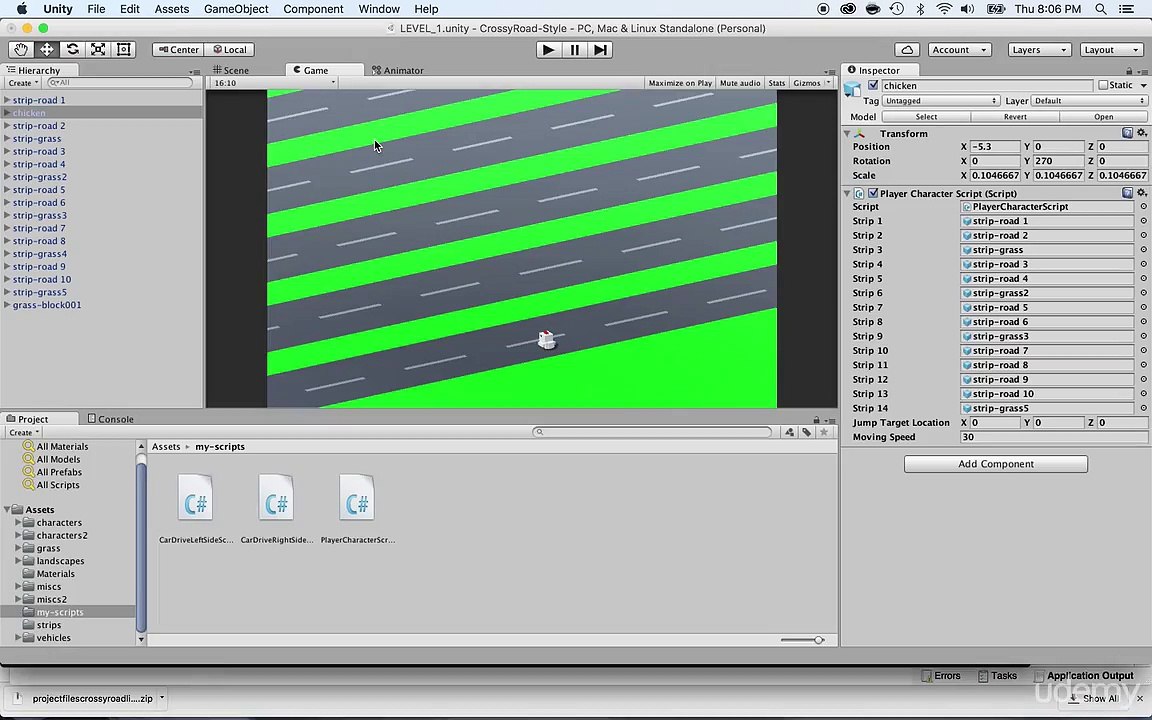1152x720 pixels.
Task: Click object picker for Strip 1 field
Action: [1143, 221]
